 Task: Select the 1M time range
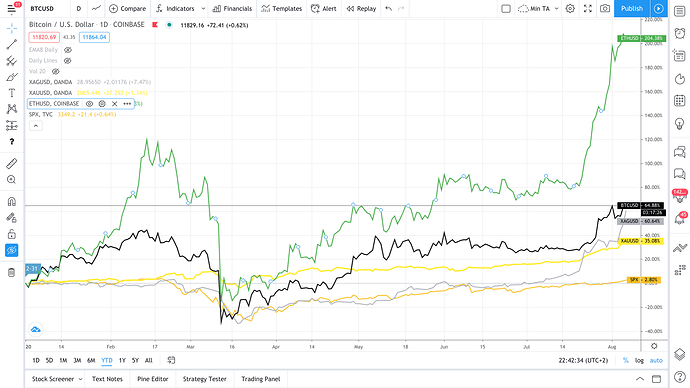pos(63,360)
